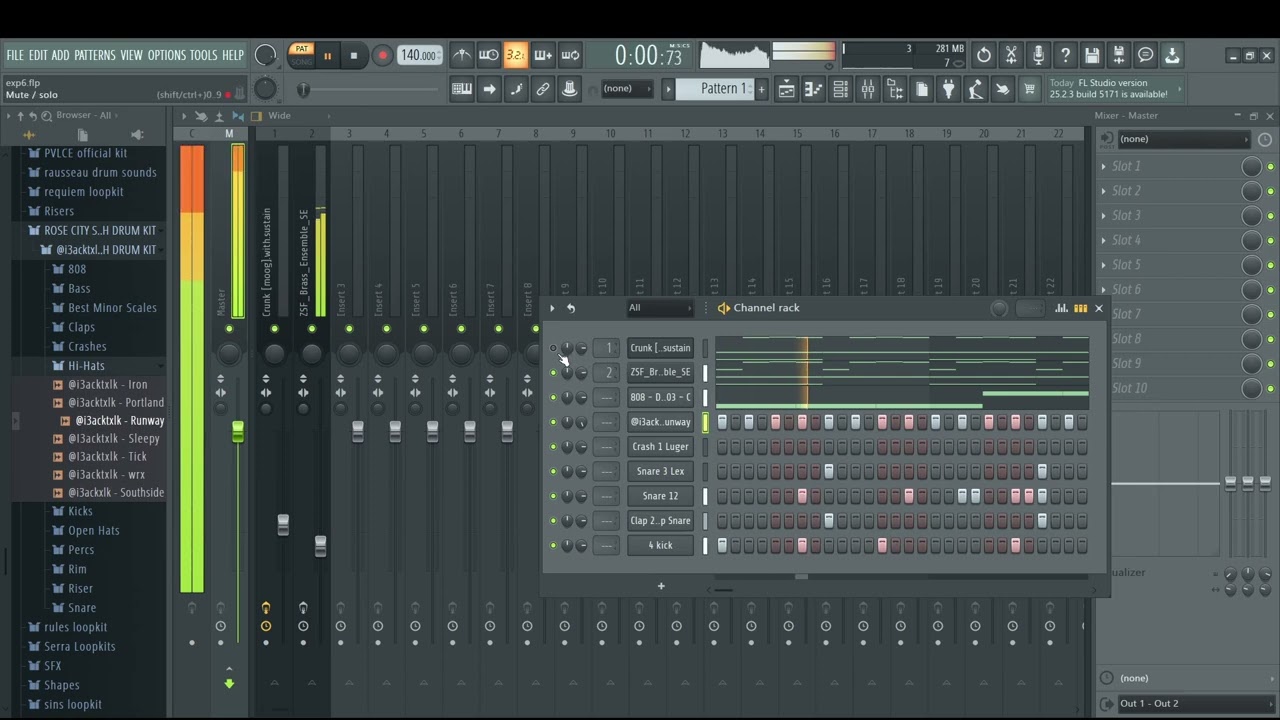
Task: Click the tempo tapper lamp icon
Action: (x=976, y=89)
